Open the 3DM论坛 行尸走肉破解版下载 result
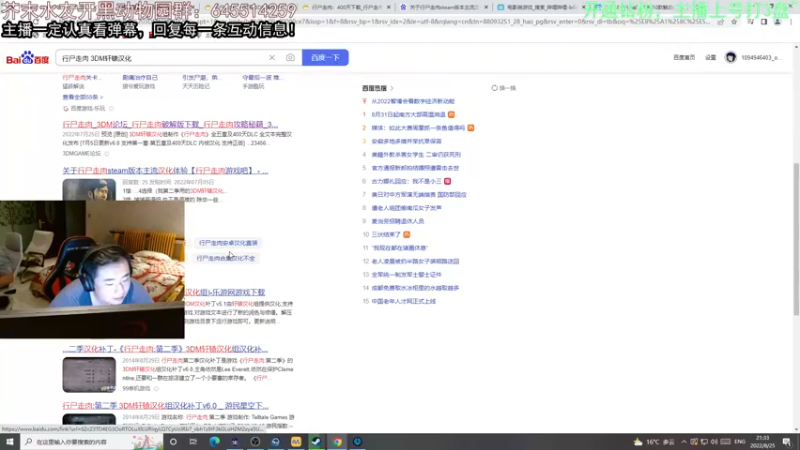 pyautogui.click(x=170, y=124)
